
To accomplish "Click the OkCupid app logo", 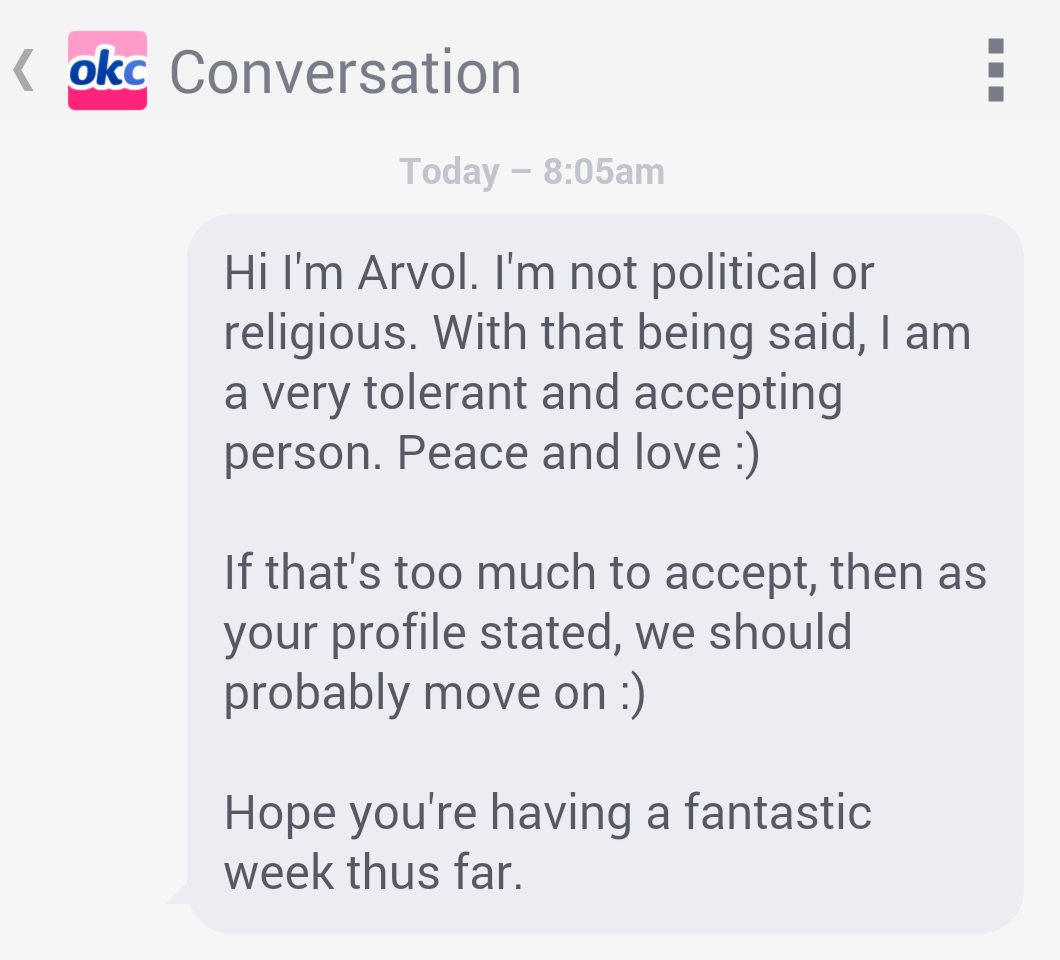I will 107,71.
